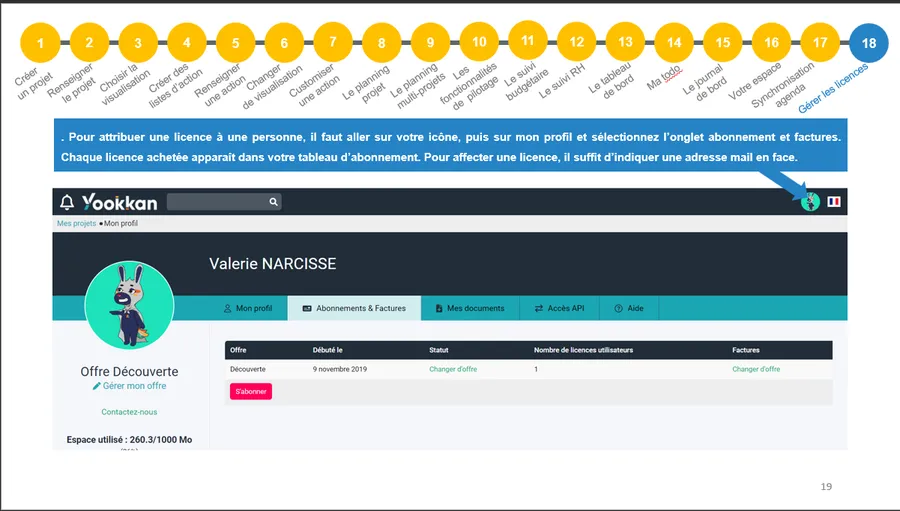Select the 9 novembre 2019 date cell
900x511 pixels.
click(x=340, y=369)
